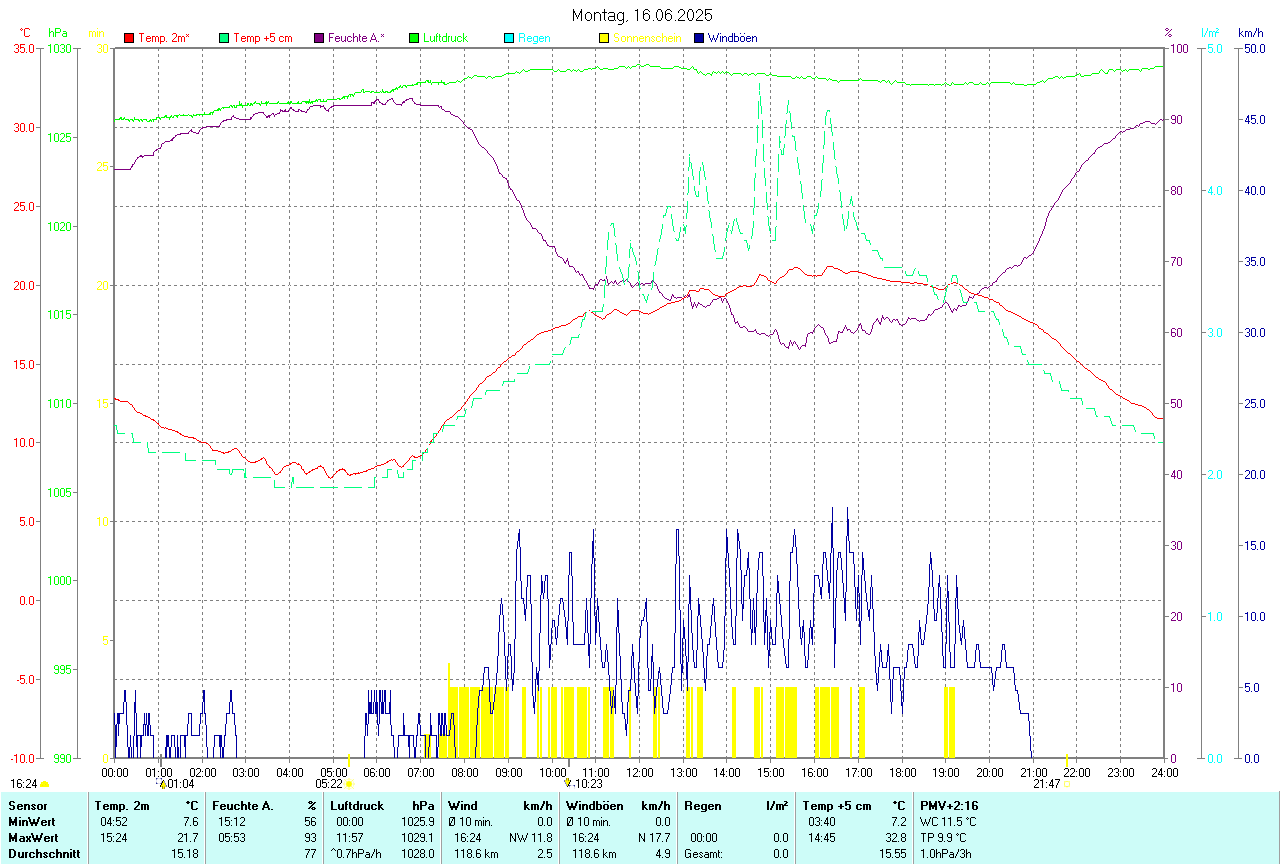Screen dimensions: 1280x864
Task: Click the green Luftdruck legend square
Action: point(414,38)
